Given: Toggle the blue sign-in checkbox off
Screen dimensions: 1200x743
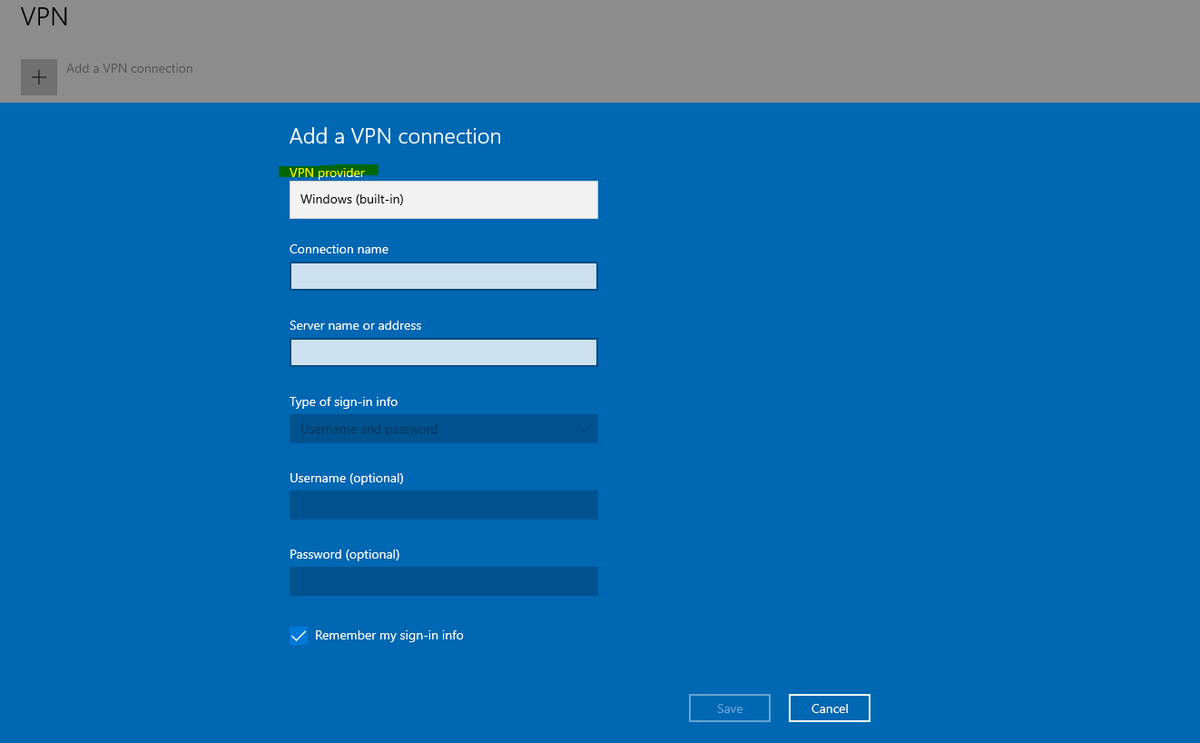Looking at the screenshot, I should [x=298, y=635].
